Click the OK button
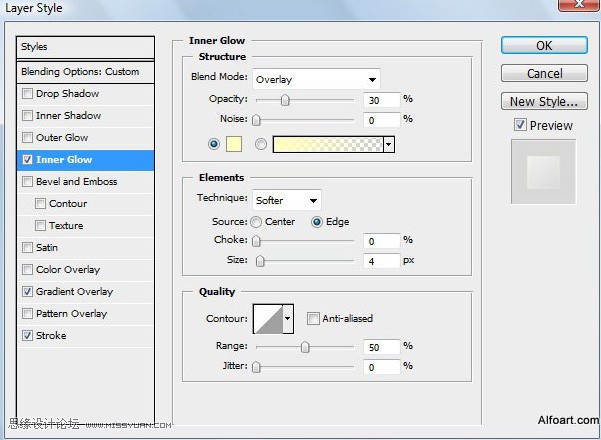 click(544, 46)
